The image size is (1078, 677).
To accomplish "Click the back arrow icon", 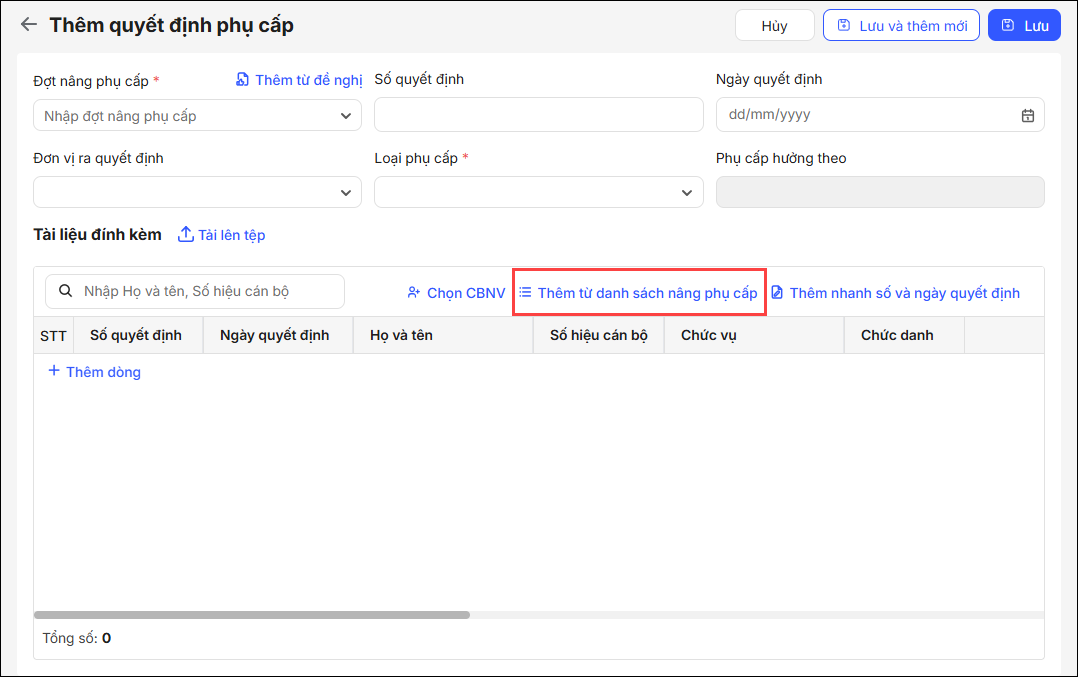I will (28, 25).
